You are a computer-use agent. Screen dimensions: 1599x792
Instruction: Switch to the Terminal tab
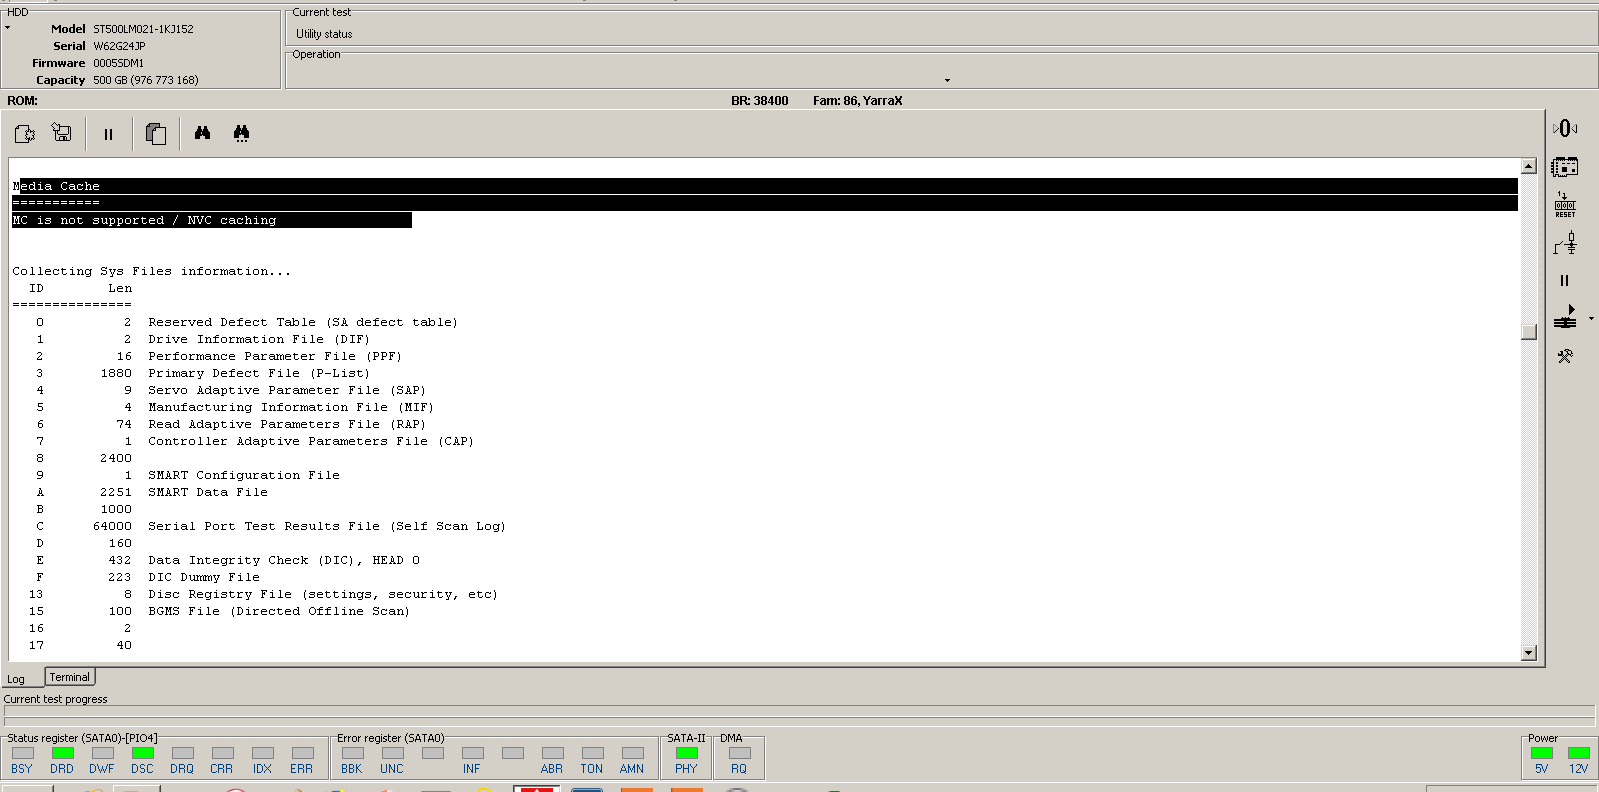(70, 677)
